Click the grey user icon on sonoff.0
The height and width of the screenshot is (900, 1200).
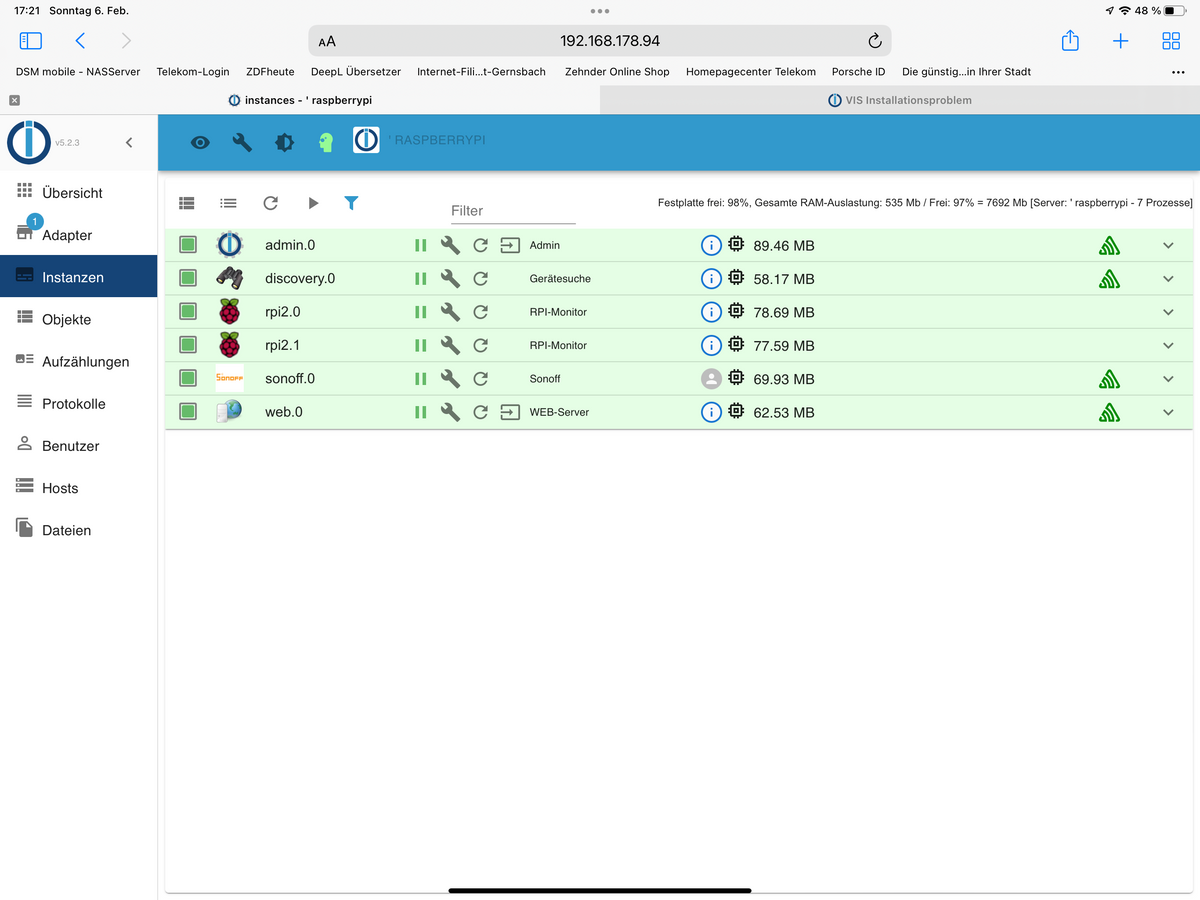(x=711, y=379)
